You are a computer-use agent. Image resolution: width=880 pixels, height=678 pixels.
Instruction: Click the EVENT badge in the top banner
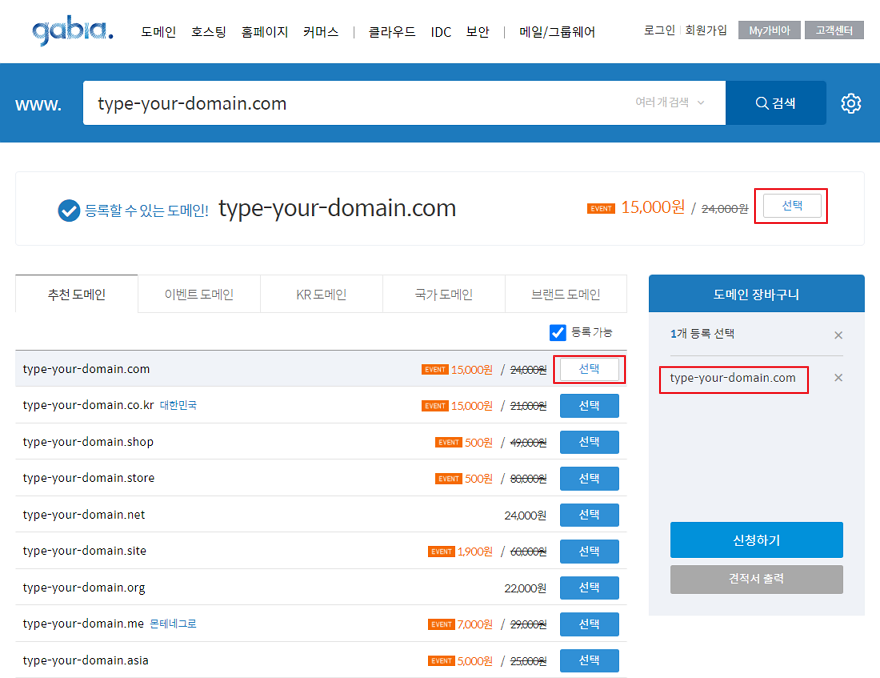click(601, 209)
